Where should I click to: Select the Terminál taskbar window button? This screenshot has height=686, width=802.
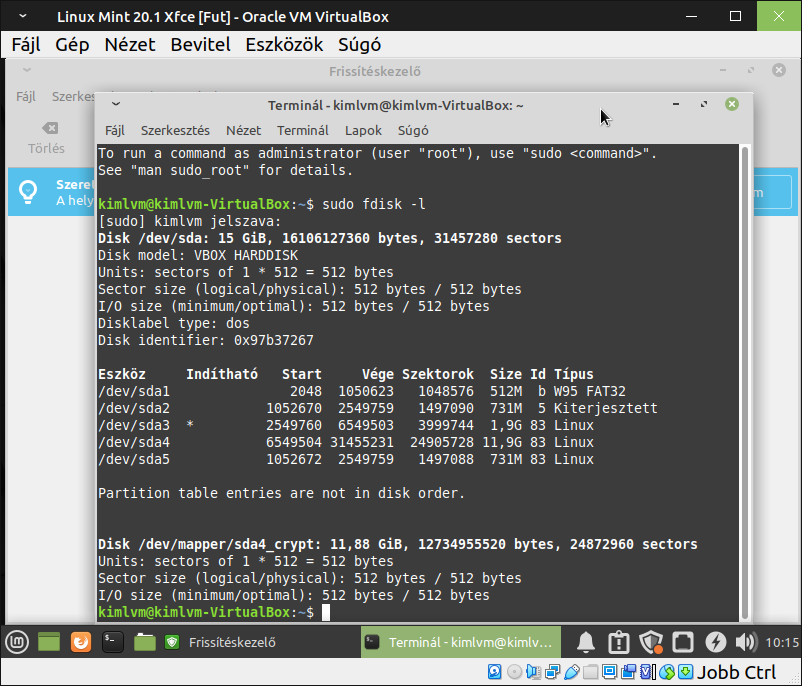point(460,642)
